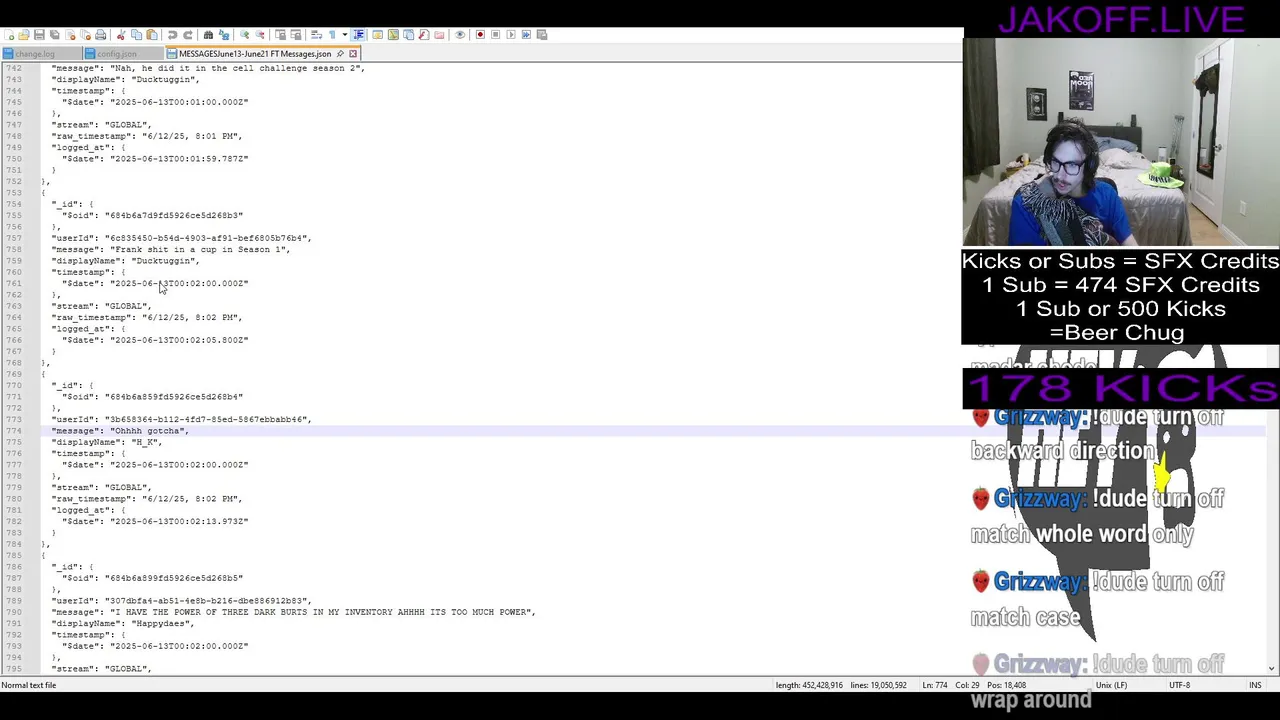1280x720 pixels.
Task: Click the Save All toolbar icon
Action: point(55,34)
